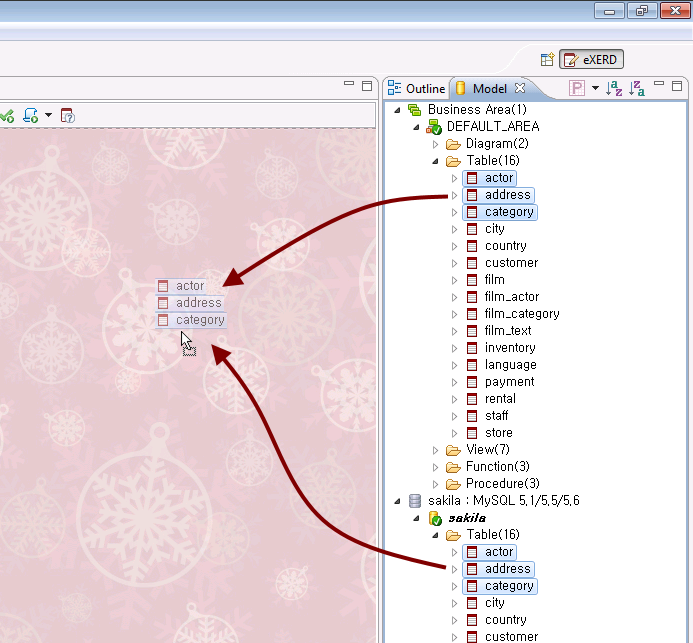Select address table under sakila schema
This screenshot has width=693, height=643.
tap(499, 569)
